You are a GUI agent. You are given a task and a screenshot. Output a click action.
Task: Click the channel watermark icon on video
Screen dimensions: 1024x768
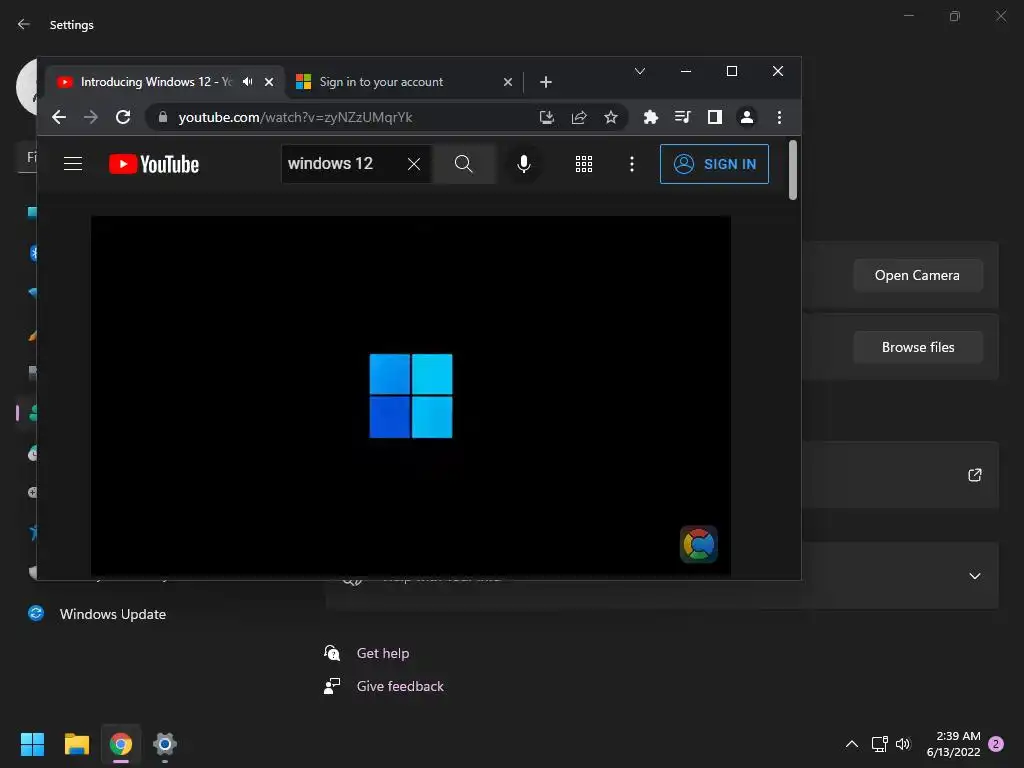pos(699,544)
